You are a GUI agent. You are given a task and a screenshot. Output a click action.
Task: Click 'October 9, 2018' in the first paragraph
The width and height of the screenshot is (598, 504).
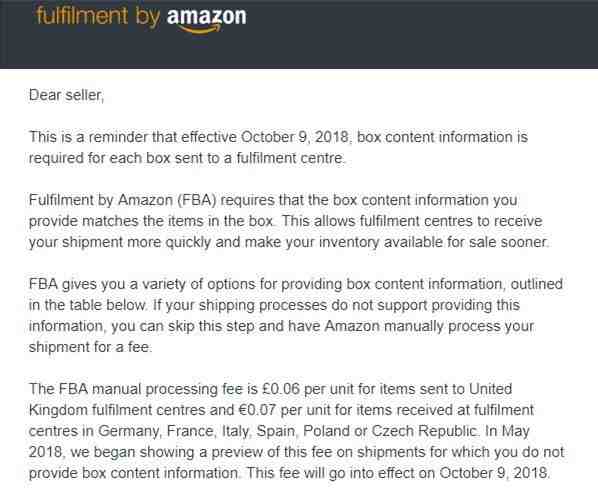(x=295, y=137)
